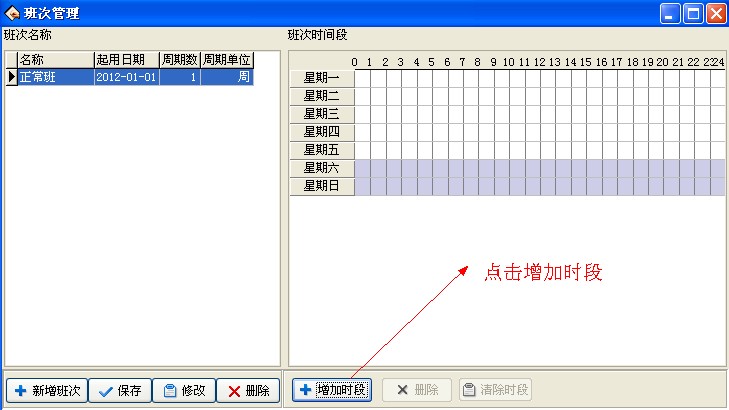Minimize the 班次管理 window
729x410 pixels.
click(669, 13)
